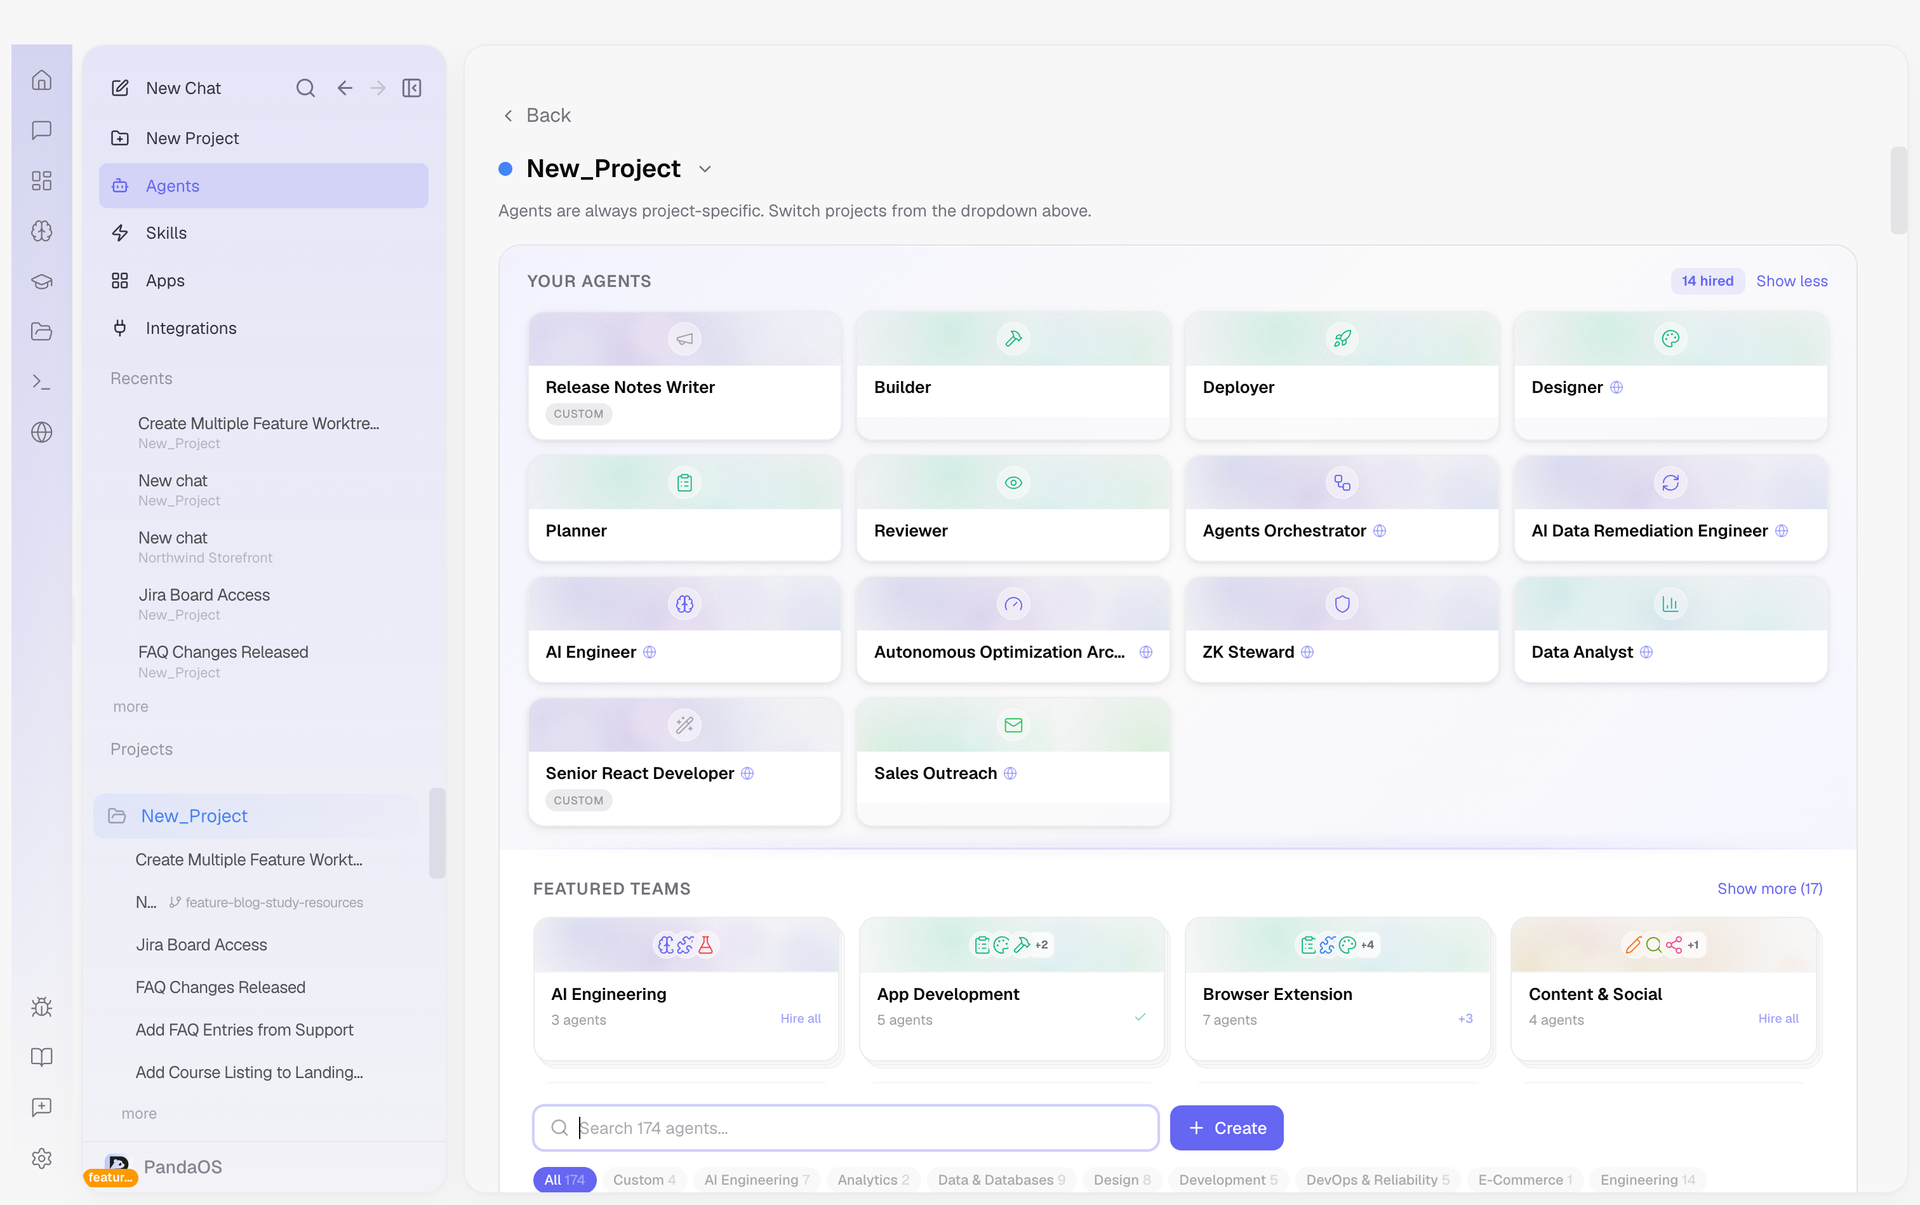
Task: Open the Release Notes Writer agent card
Action: pyautogui.click(x=684, y=376)
